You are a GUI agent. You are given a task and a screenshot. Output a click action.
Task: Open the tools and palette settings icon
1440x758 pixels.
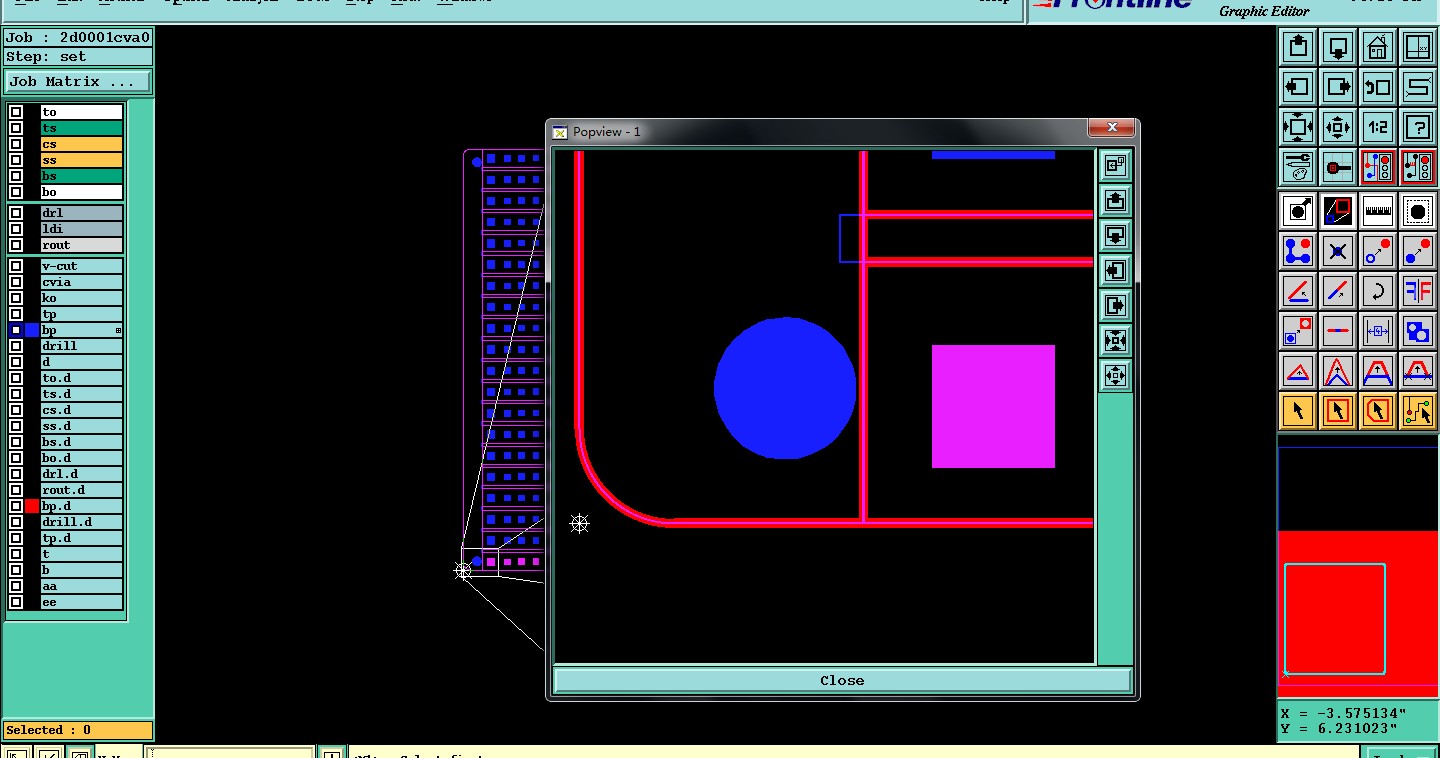point(1298,167)
